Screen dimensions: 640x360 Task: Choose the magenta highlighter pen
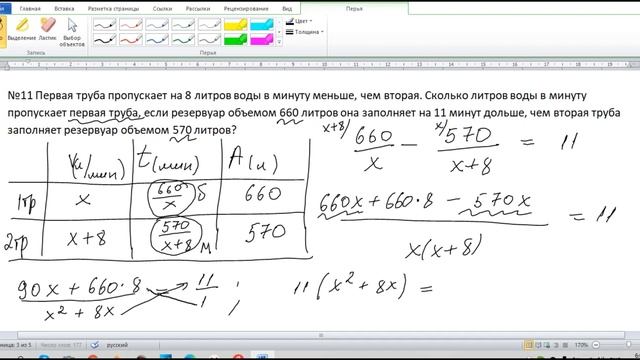coord(262,40)
